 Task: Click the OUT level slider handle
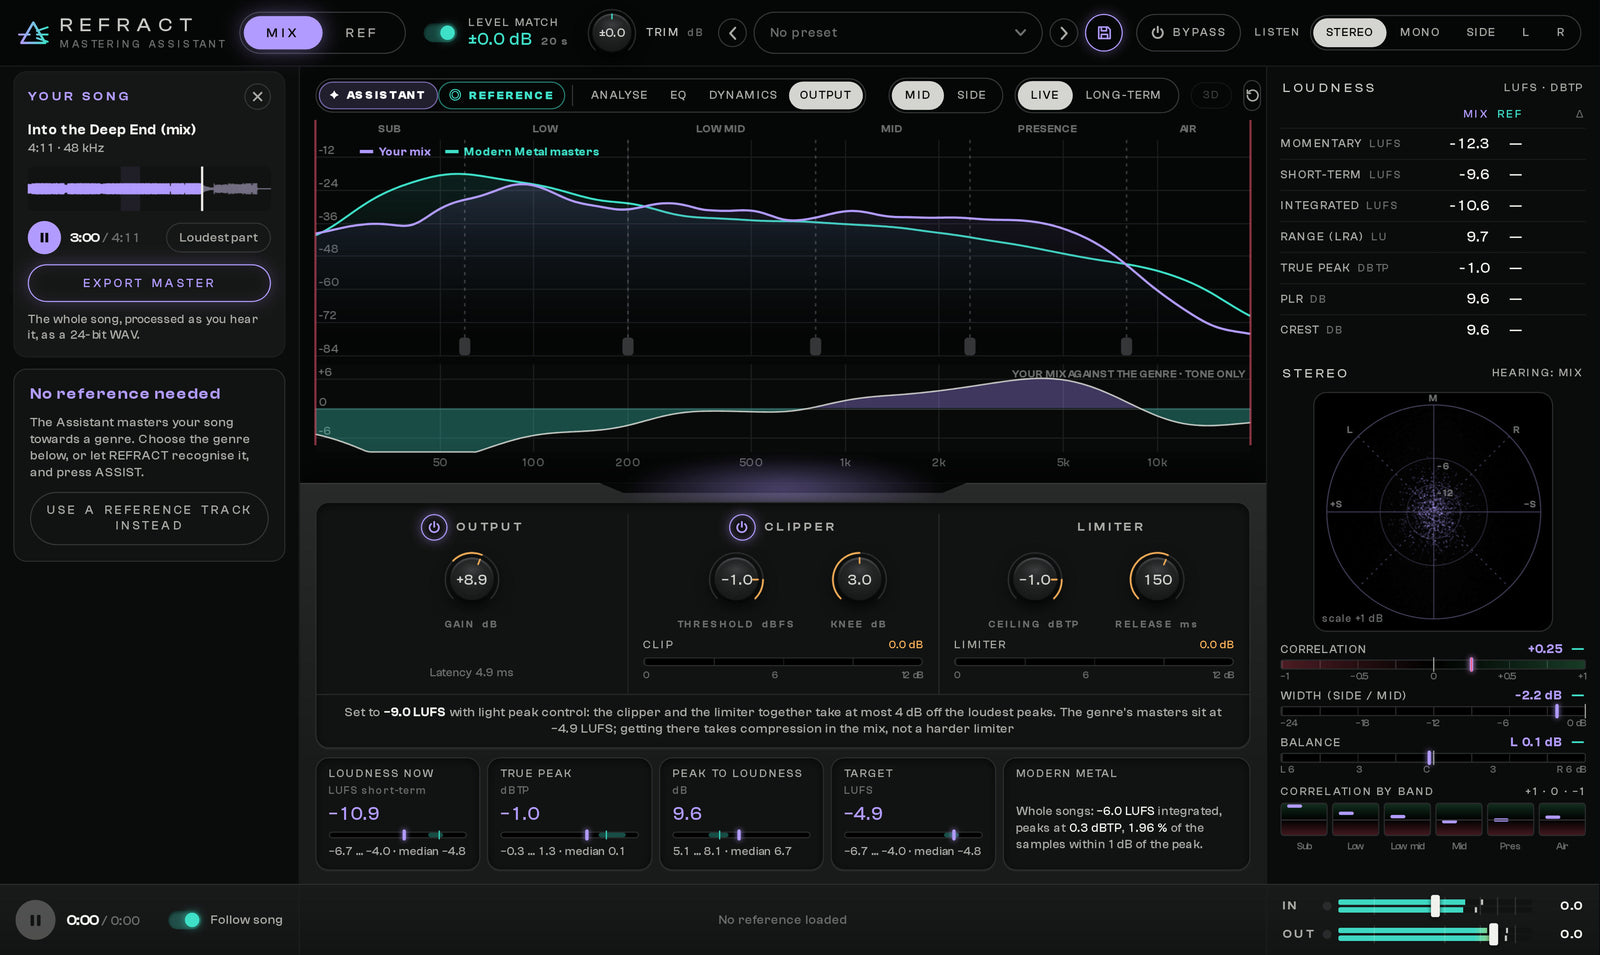[x=1493, y=934]
